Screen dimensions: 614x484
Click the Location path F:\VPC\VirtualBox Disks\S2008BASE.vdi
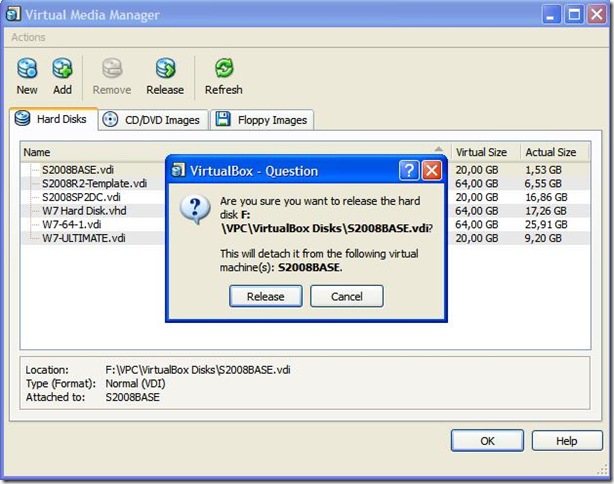[x=198, y=370]
